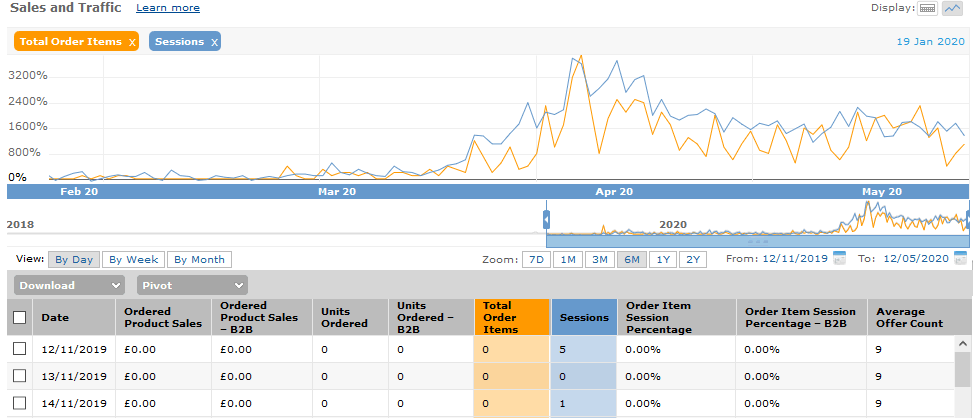
Task: Switch display to table view icon
Action: point(927,8)
